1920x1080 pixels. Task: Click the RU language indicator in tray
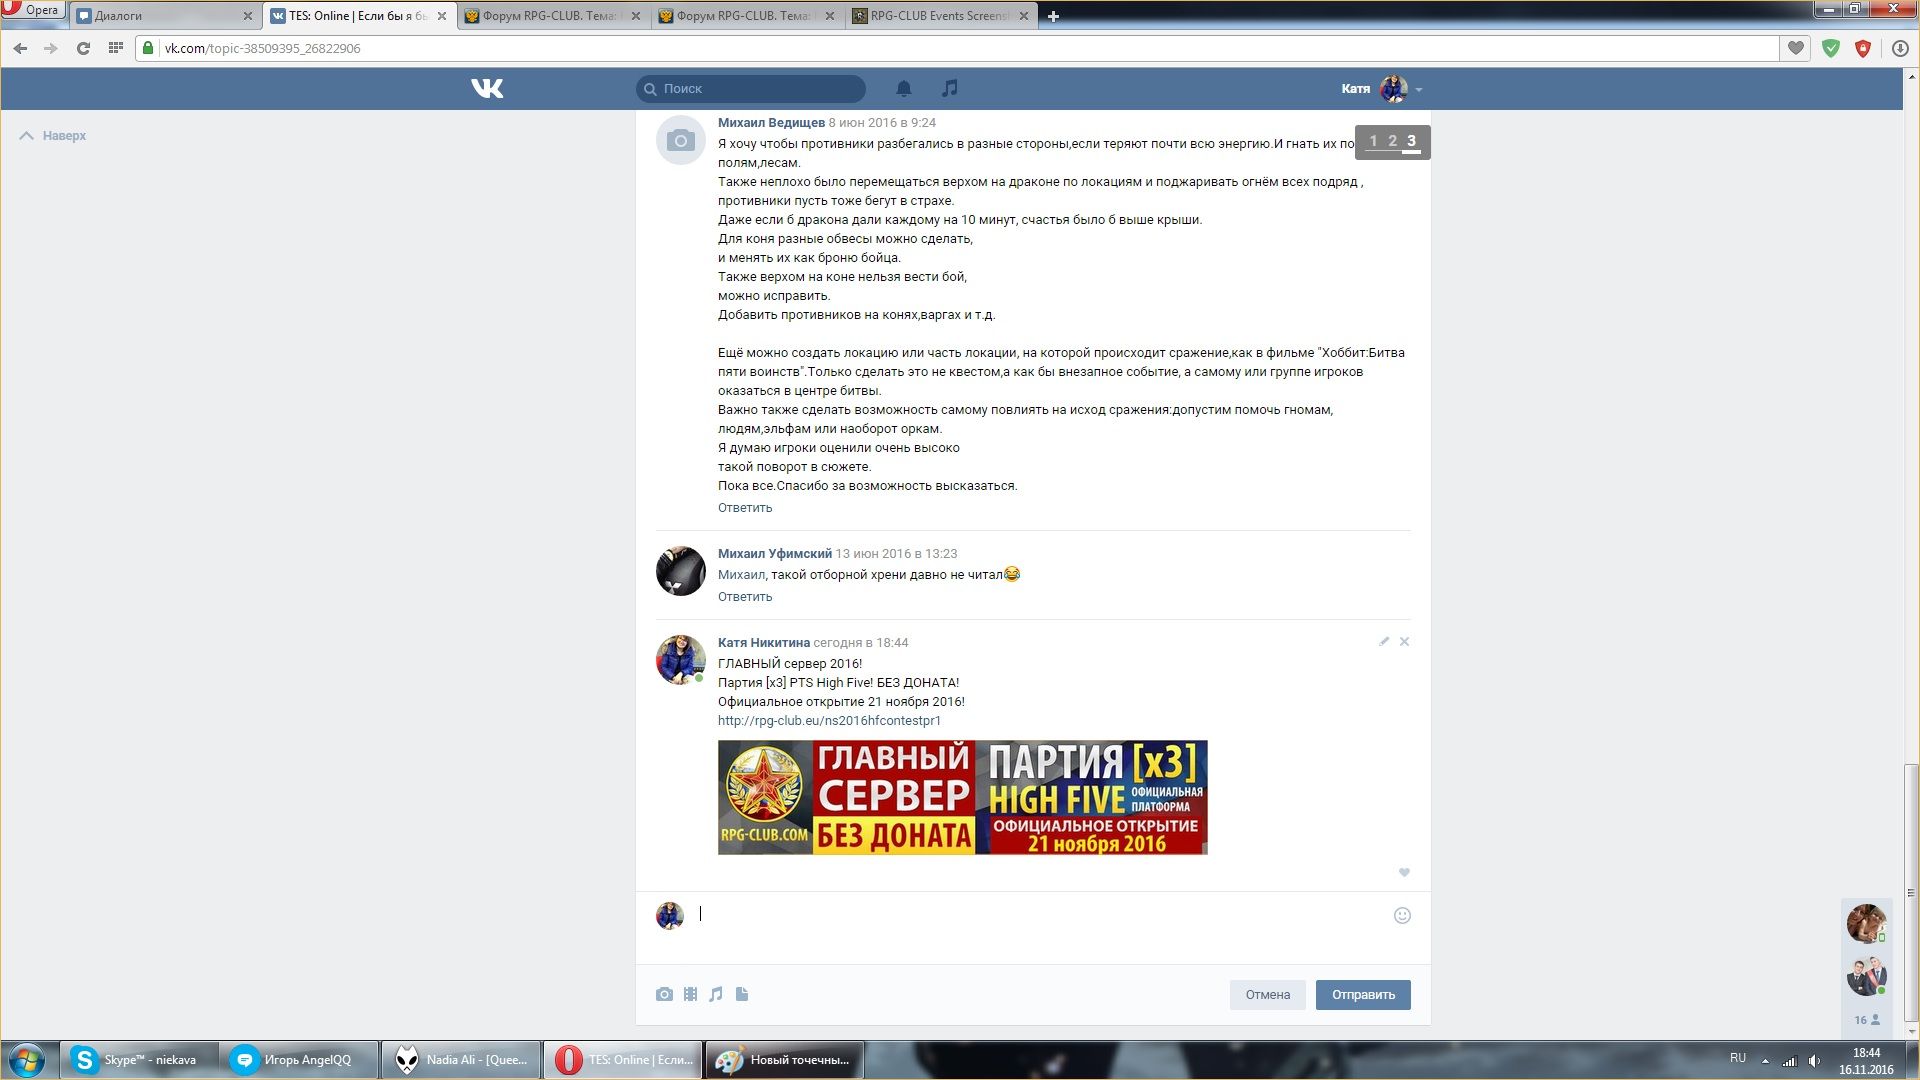point(1738,1058)
